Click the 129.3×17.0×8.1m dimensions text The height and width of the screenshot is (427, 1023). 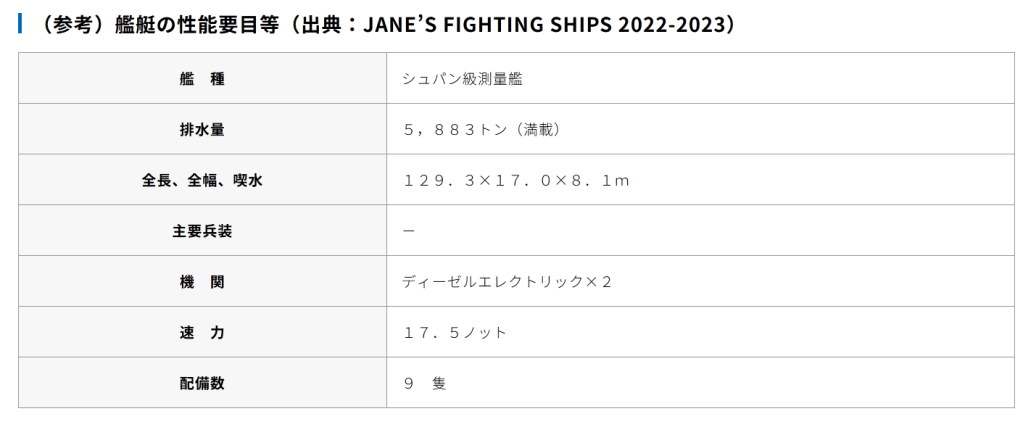coord(516,181)
